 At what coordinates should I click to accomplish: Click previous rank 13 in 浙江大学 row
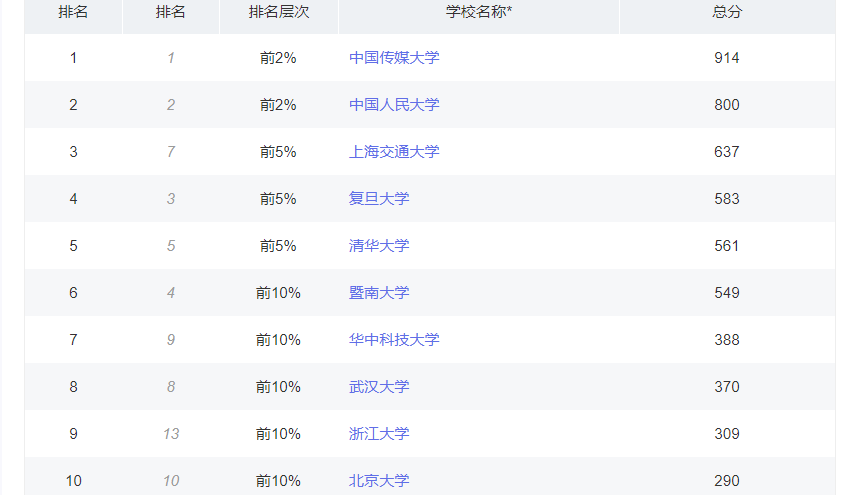click(x=171, y=434)
